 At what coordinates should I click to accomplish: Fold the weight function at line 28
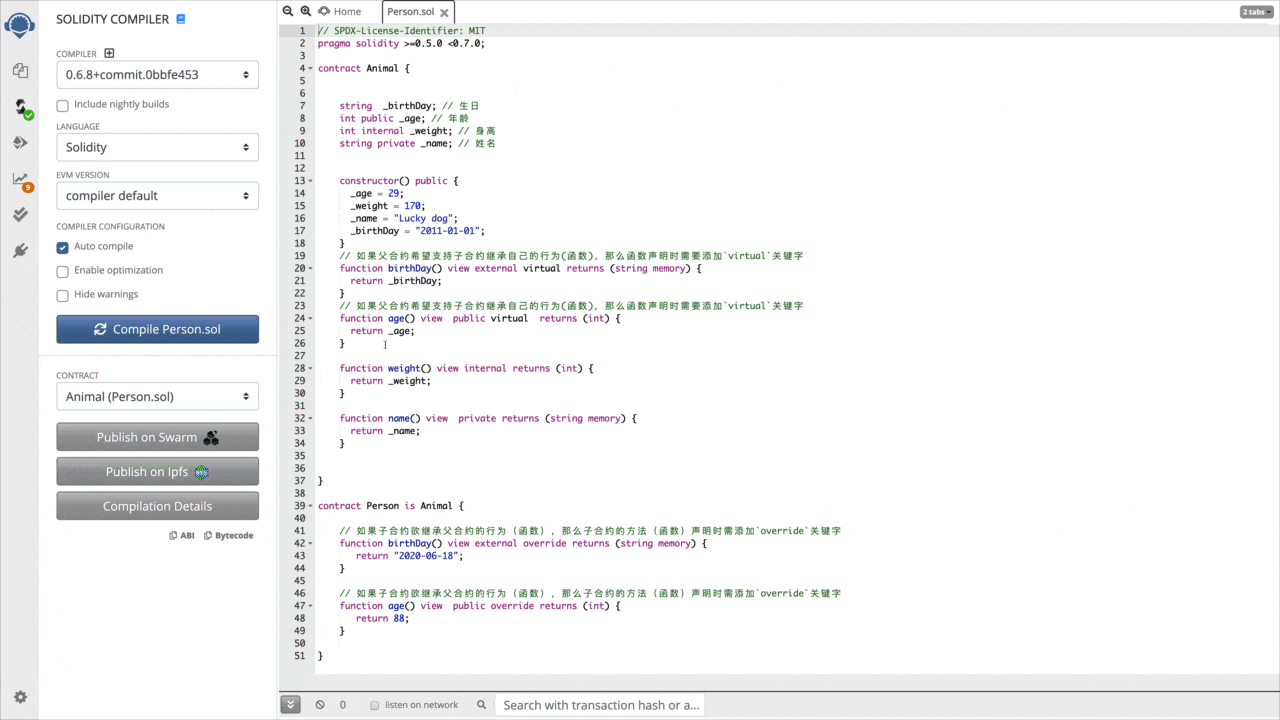[311, 368]
